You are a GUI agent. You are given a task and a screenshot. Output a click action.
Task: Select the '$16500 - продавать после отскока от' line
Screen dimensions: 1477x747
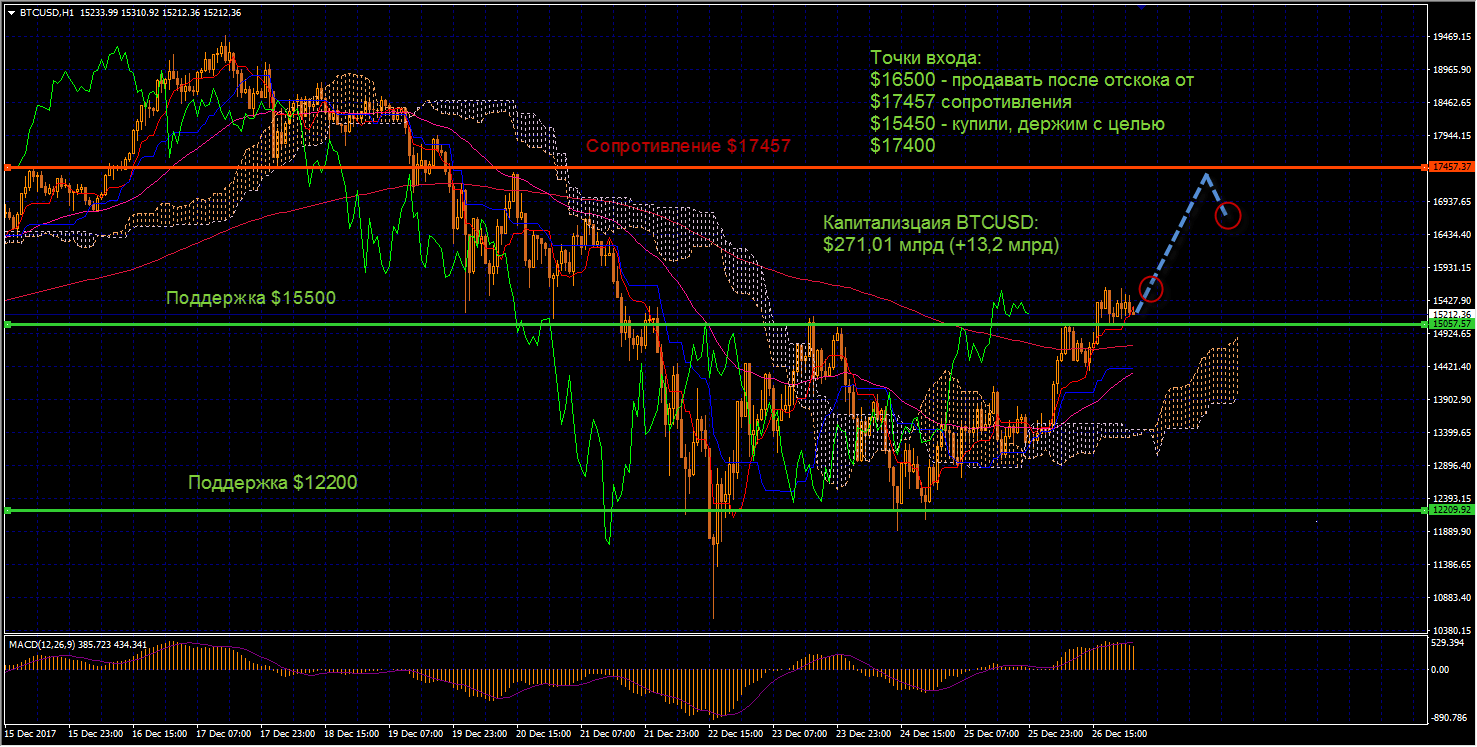point(1032,79)
